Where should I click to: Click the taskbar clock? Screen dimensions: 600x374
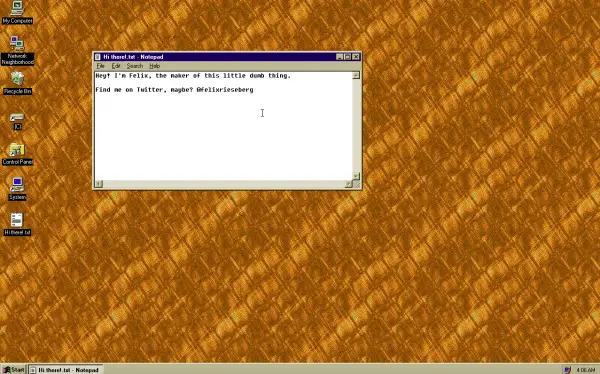pyautogui.click(x=585, y=370)
